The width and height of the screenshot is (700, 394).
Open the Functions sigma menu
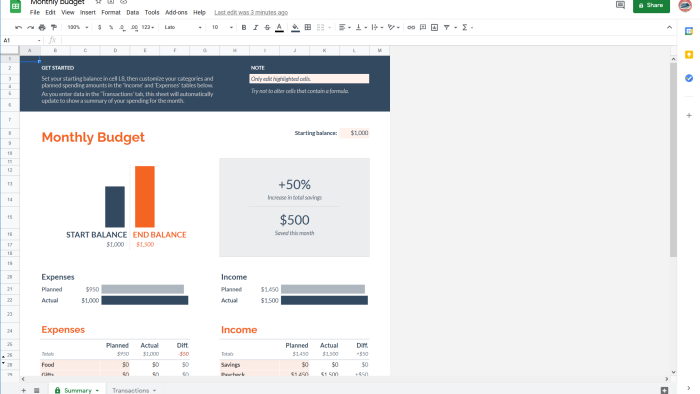click(467, 28)
